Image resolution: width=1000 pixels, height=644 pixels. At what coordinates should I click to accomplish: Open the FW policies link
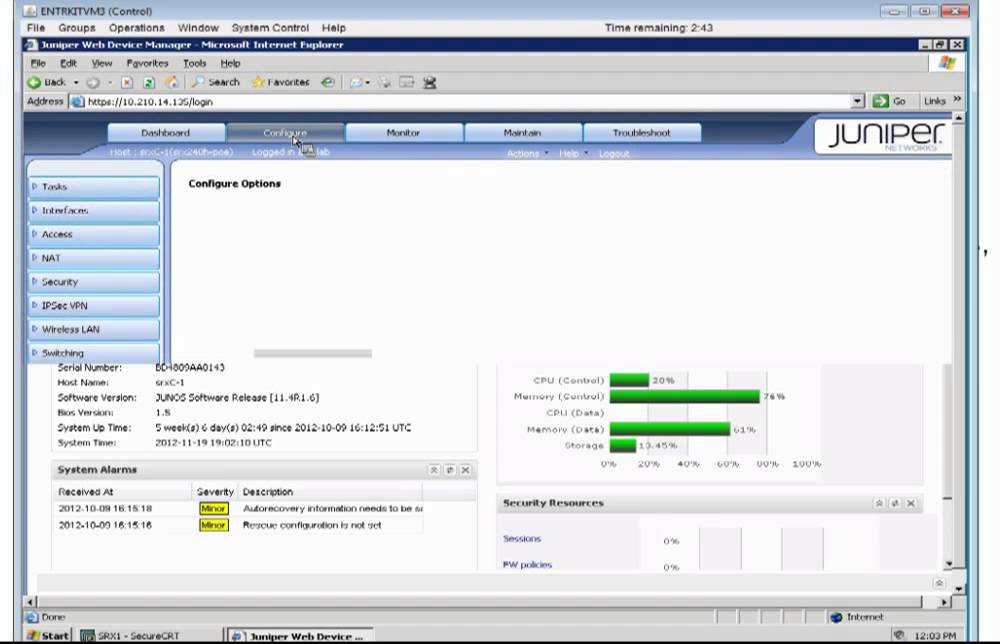(527, 565)
